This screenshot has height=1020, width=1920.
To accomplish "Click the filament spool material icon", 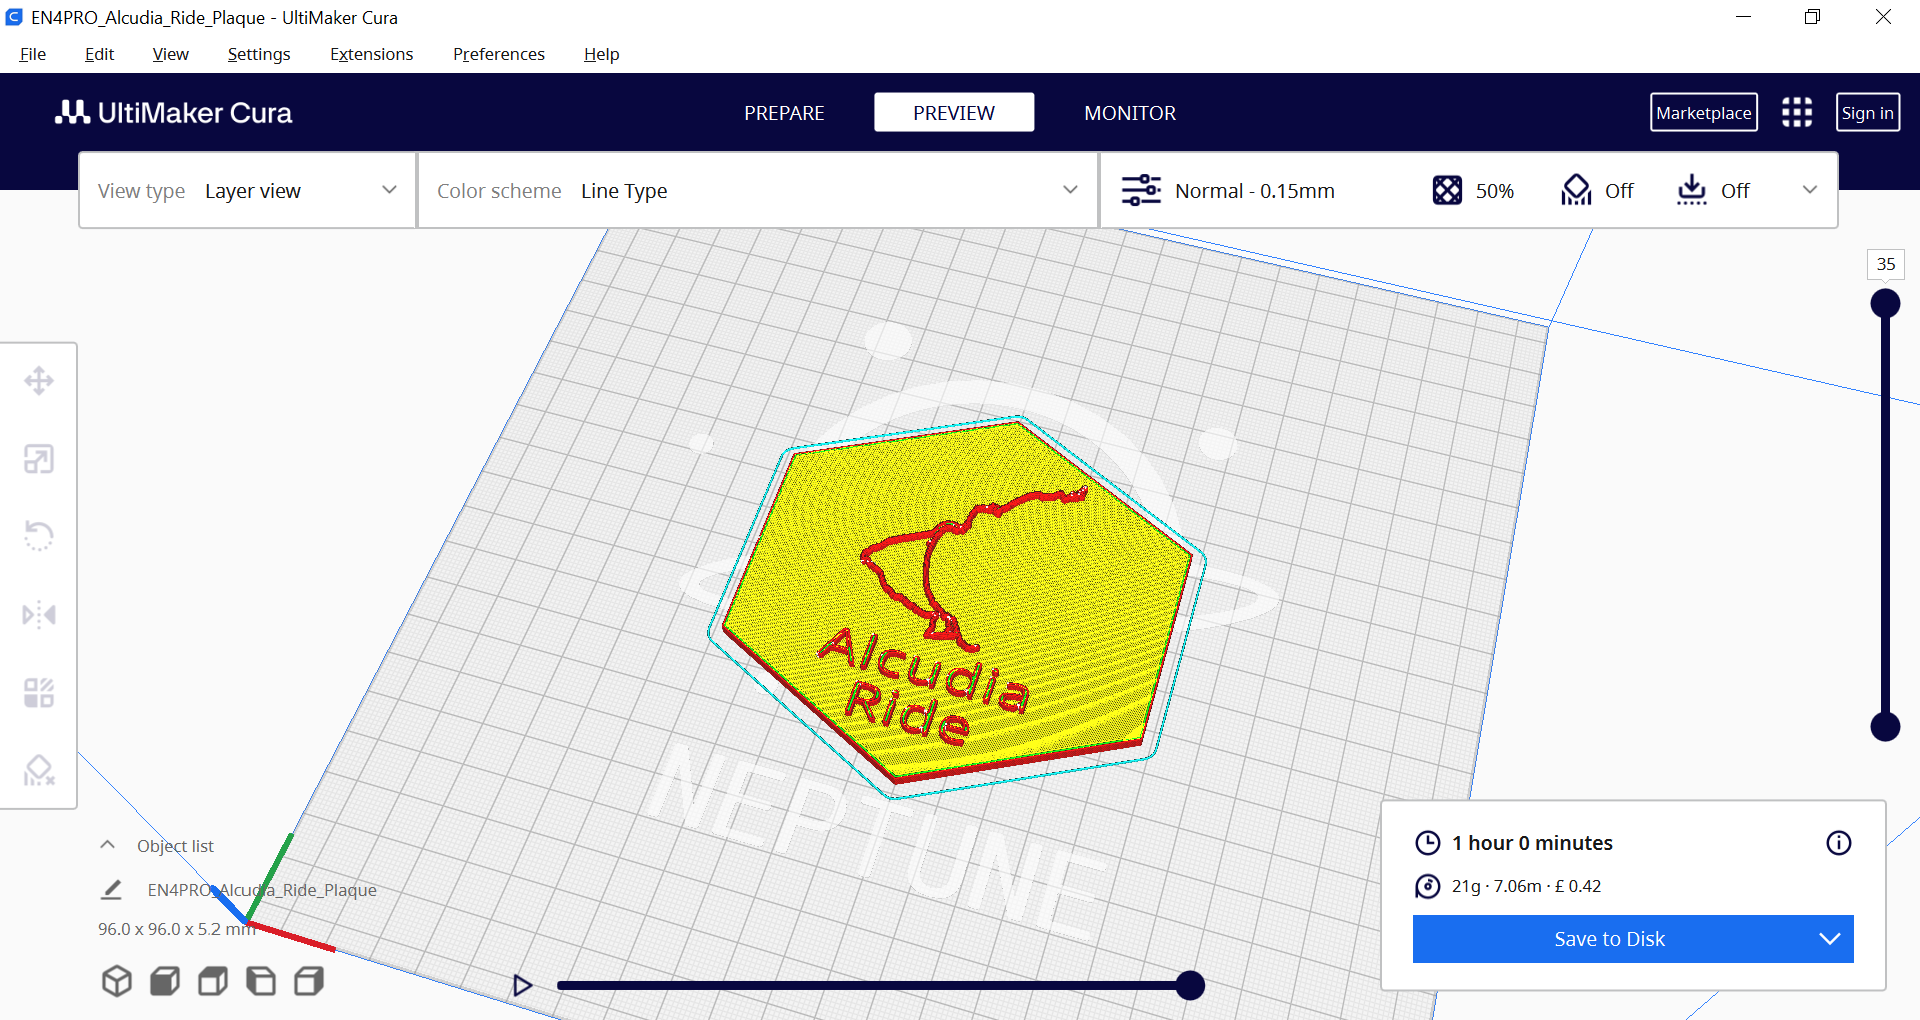I will 1428,886.
